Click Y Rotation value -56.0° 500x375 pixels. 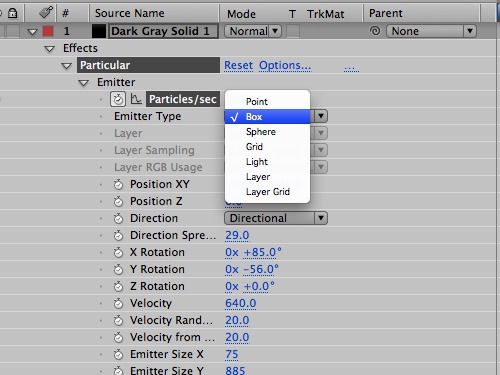point(261,269)
